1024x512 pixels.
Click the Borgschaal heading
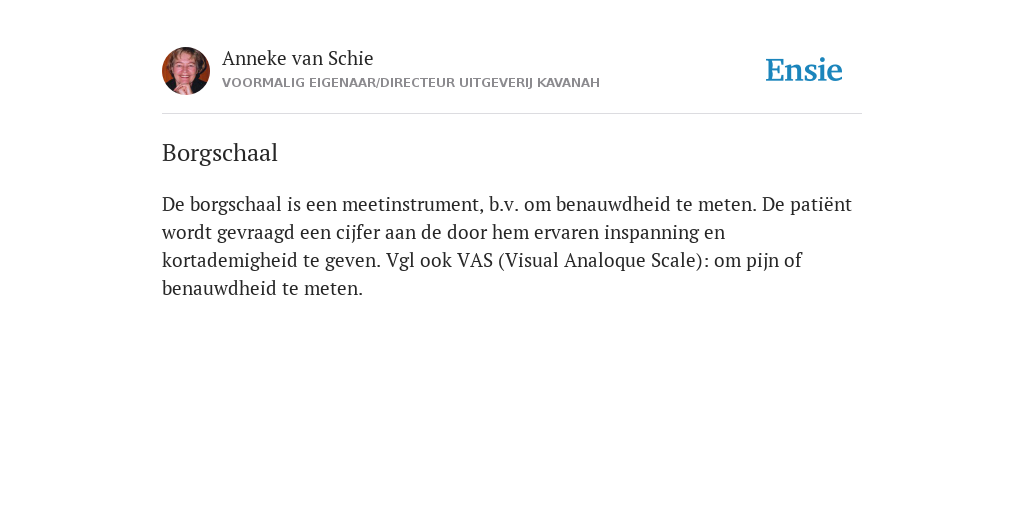point(220,153)
